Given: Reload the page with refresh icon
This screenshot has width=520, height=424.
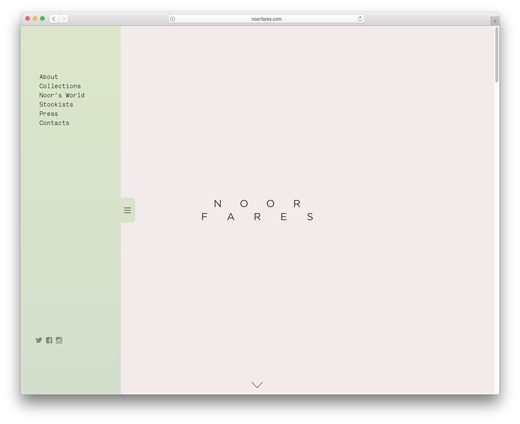Looking at the screenshot, I should (x=360, y=19).
